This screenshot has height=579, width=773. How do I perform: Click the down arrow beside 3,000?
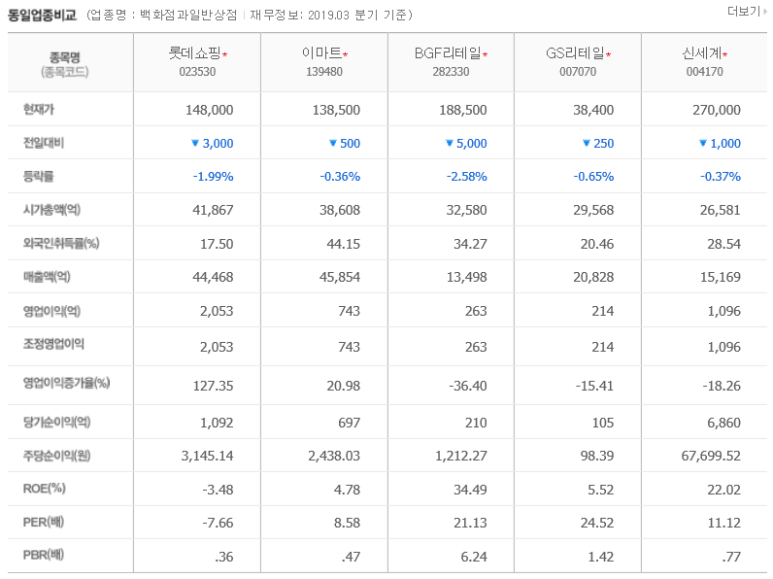195,143
